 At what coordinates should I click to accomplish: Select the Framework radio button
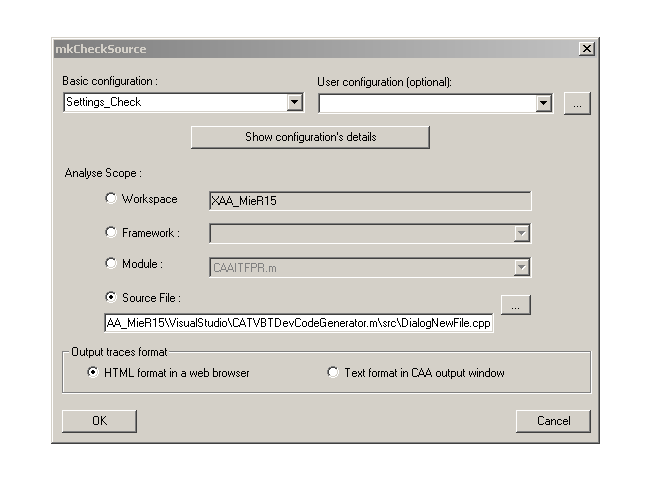111,232
